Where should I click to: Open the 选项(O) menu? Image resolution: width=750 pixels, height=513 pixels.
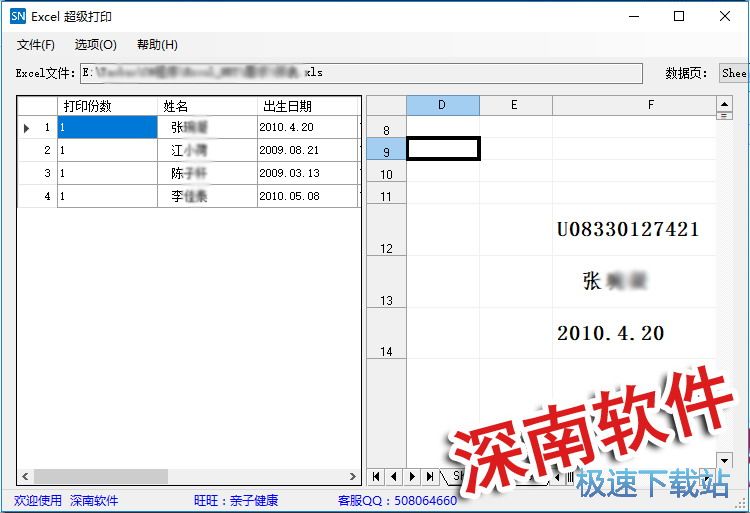pos(95,45)
